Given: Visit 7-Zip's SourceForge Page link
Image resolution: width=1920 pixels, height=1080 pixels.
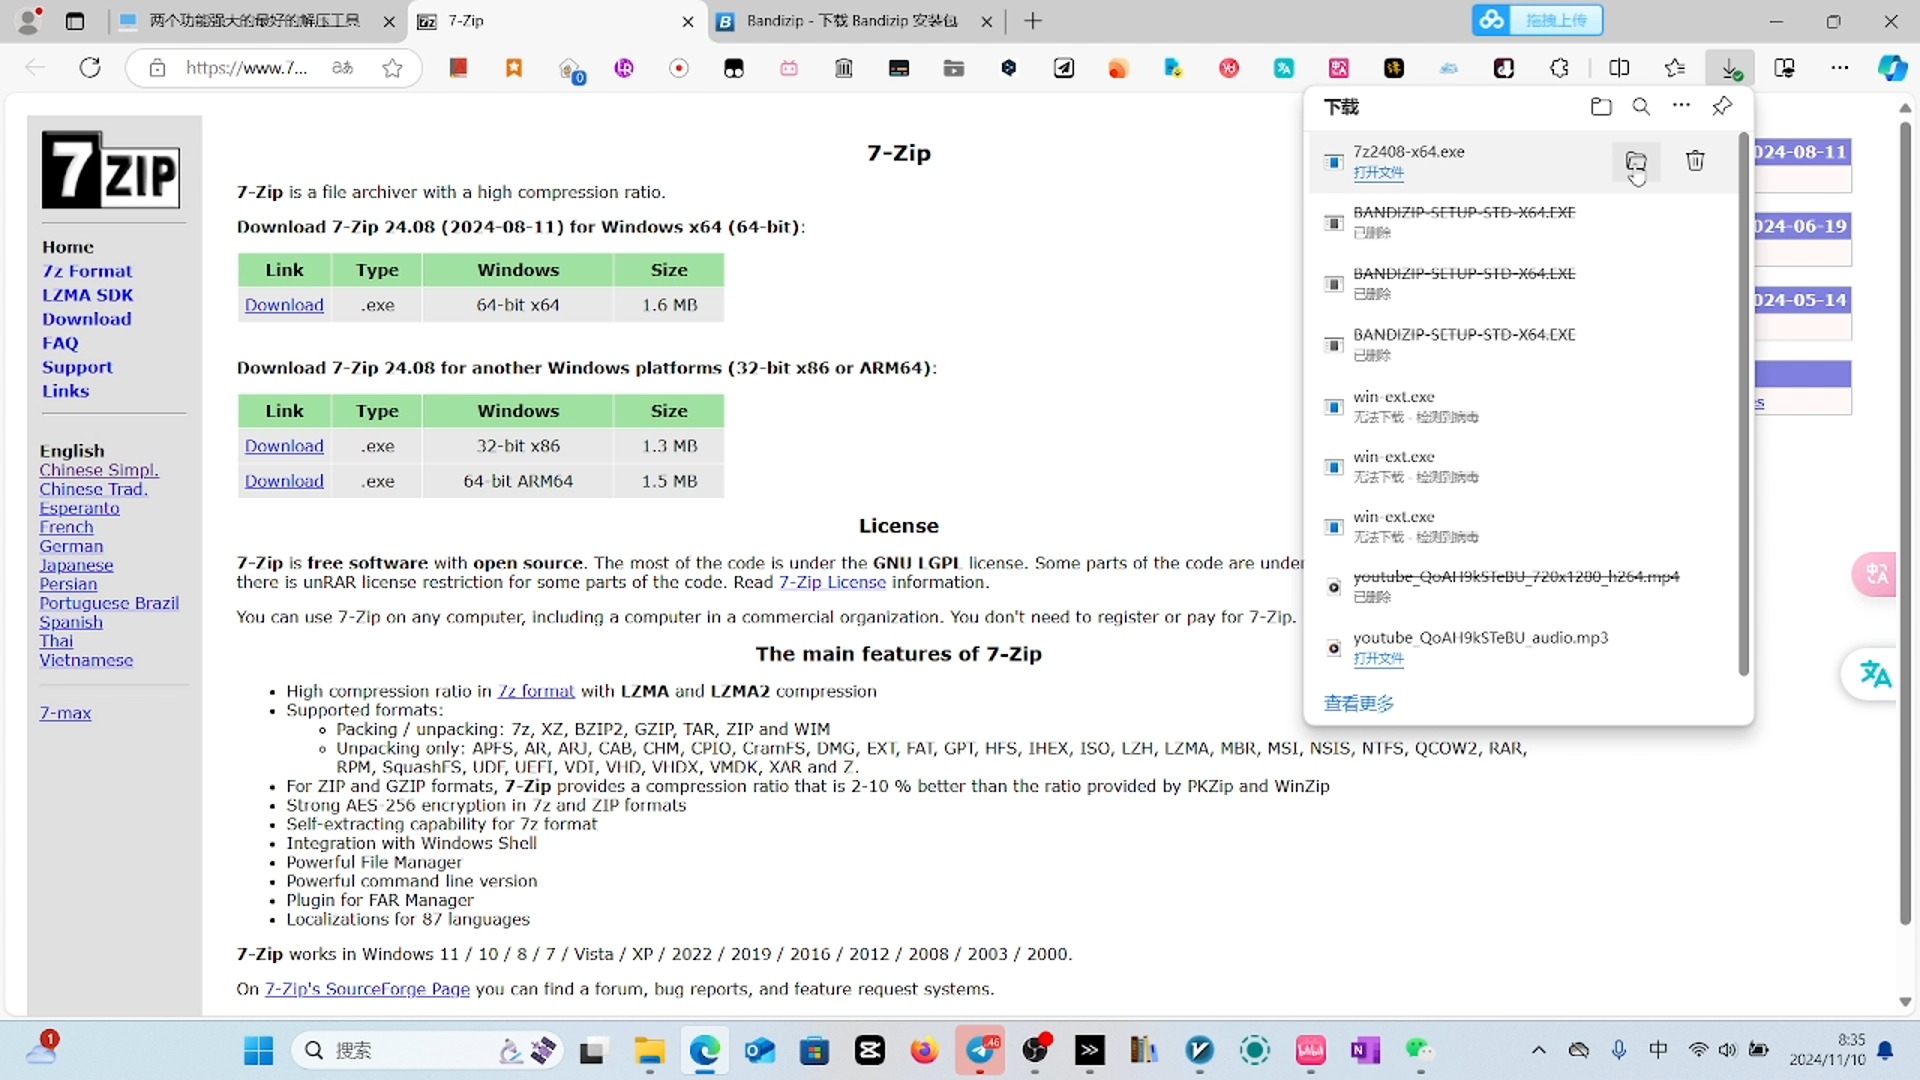Looking at the screenshot, I should (367, 989).
